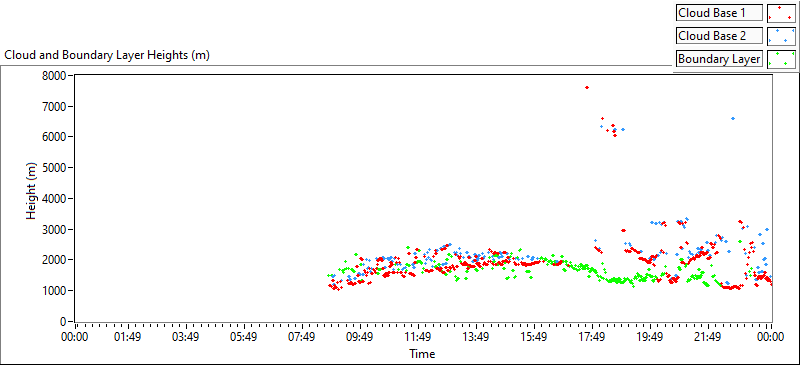Screen dimensions: 800x365
Task: Select the Cloud Base 2 legend label
Action: click(x=719, y=36)
